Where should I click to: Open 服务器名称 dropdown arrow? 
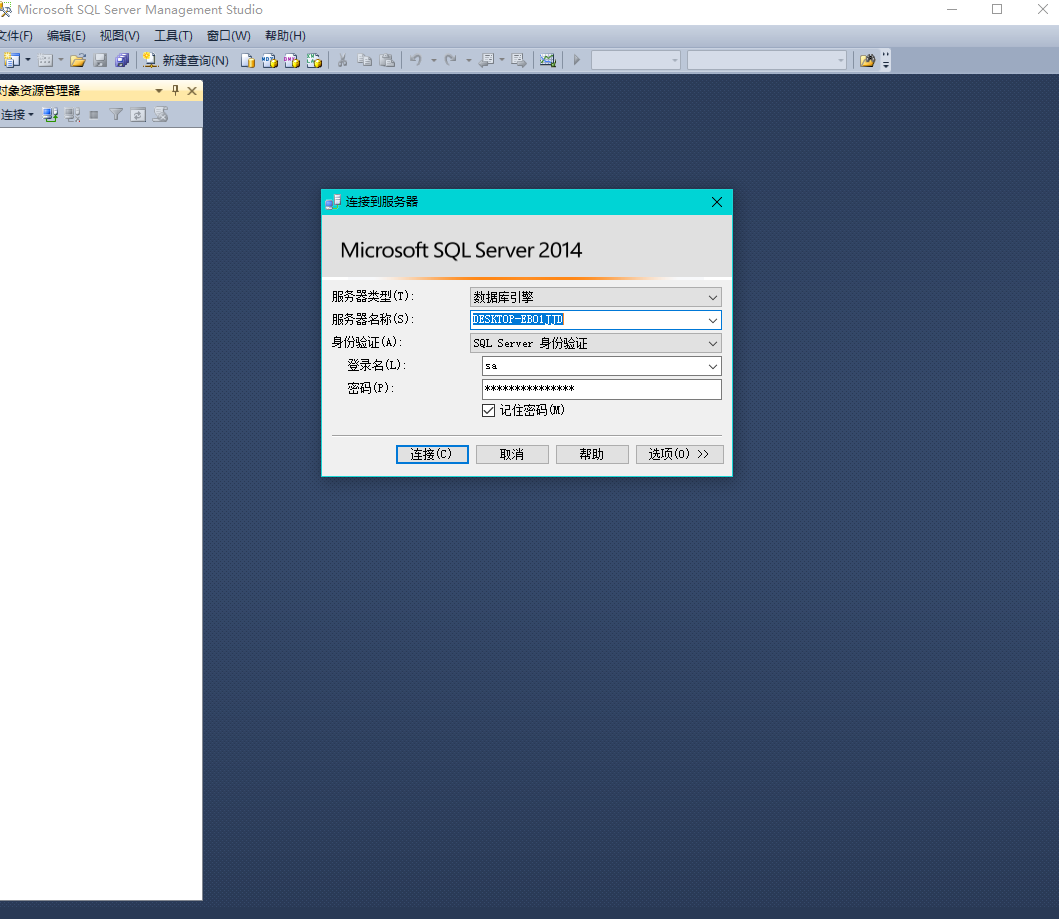[x=713, y=320]
